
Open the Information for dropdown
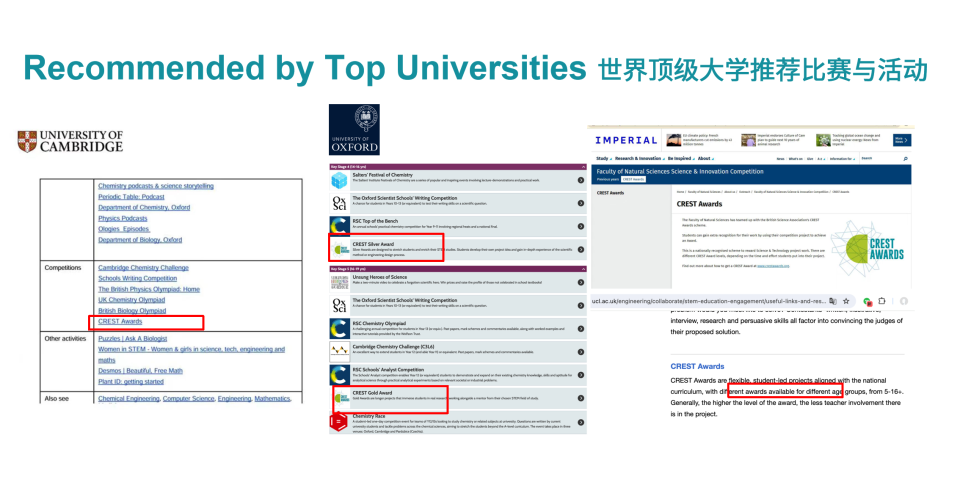pyautogui.click(x=842, y=159)
